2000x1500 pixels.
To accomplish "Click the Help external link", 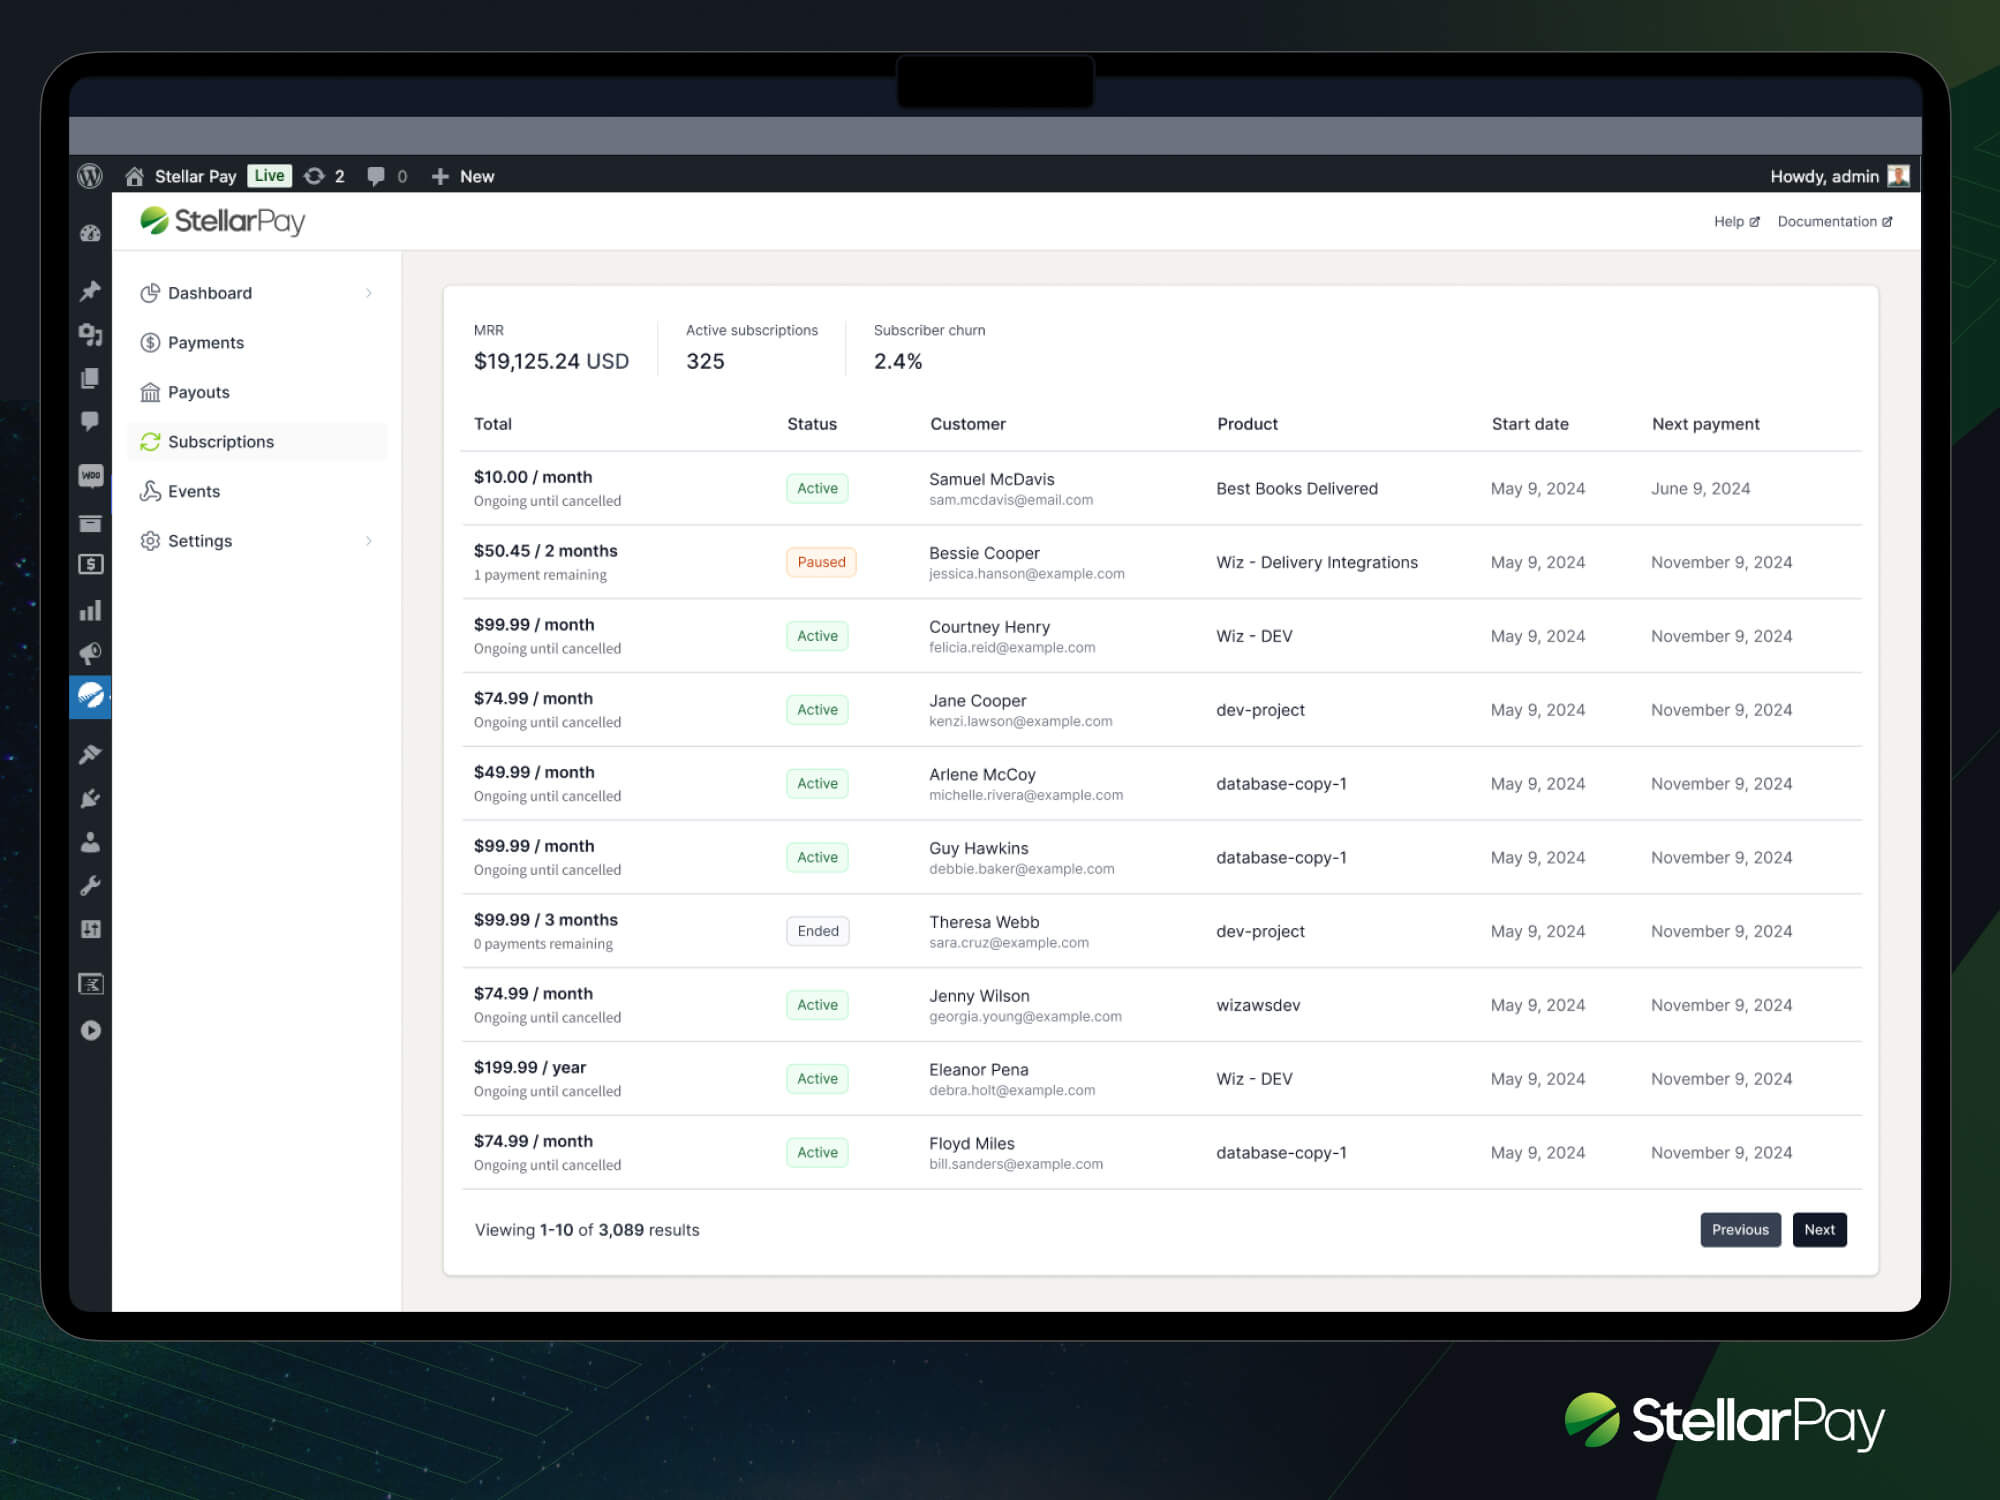I will click(x=1736, y=222).
